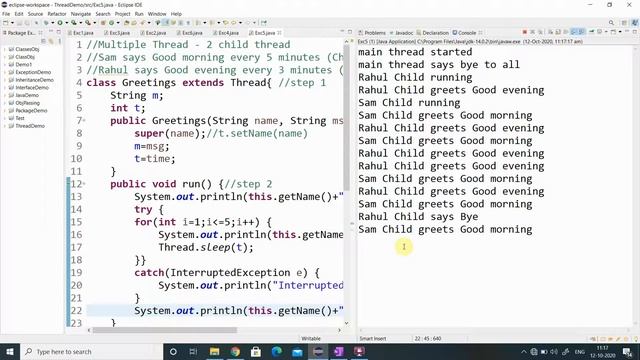Open Task View on taskbar
Viewport: 640px width, 360px height.
193,351
